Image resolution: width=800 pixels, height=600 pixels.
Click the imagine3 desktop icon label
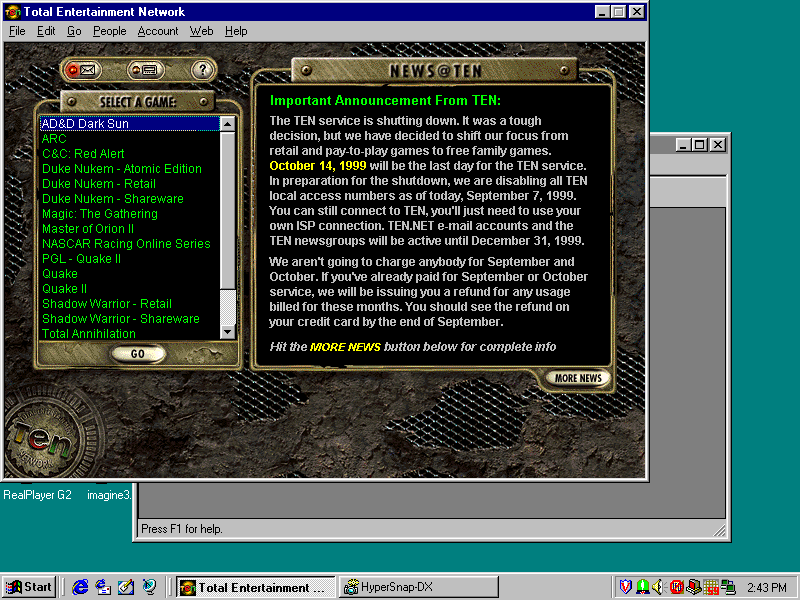click(109, 495)
